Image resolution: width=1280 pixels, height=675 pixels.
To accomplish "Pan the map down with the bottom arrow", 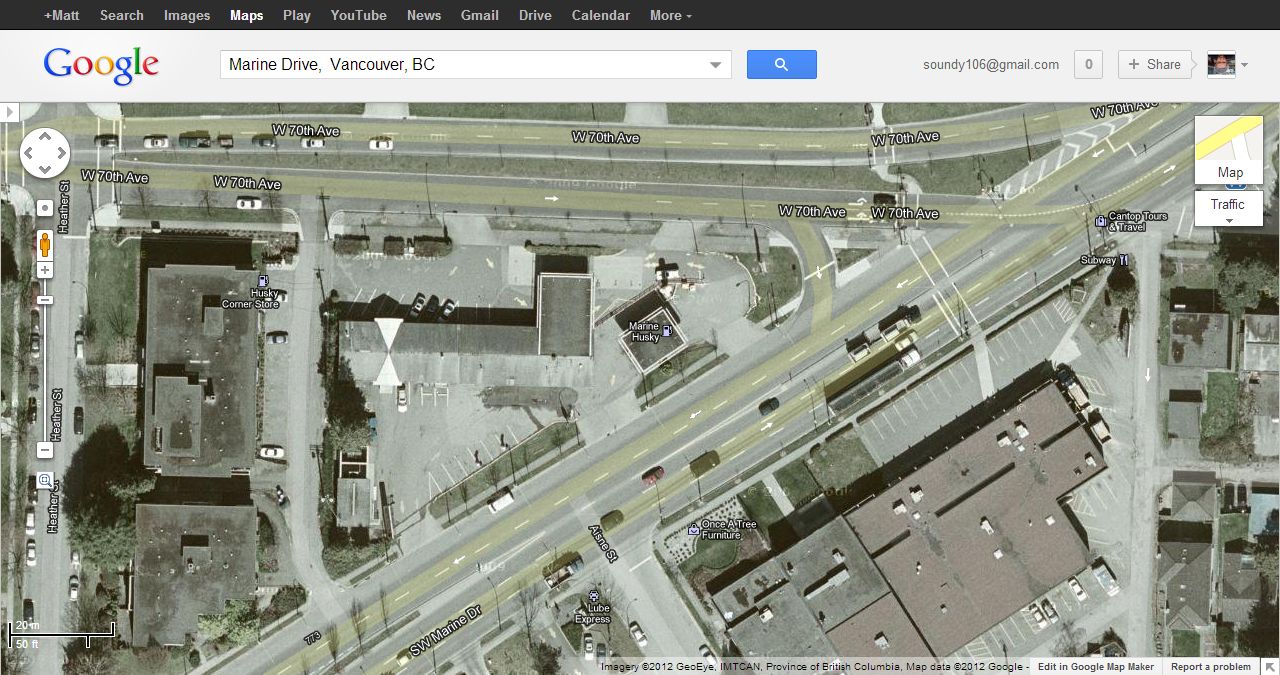I will click(x=45, y=170).
